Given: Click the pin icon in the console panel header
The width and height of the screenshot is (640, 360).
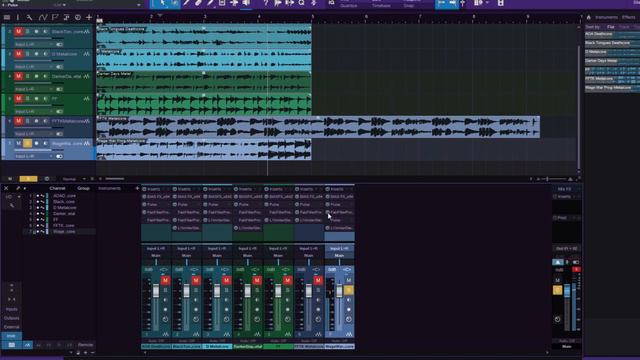Looking at the screenshot, I should pos(18,188).
